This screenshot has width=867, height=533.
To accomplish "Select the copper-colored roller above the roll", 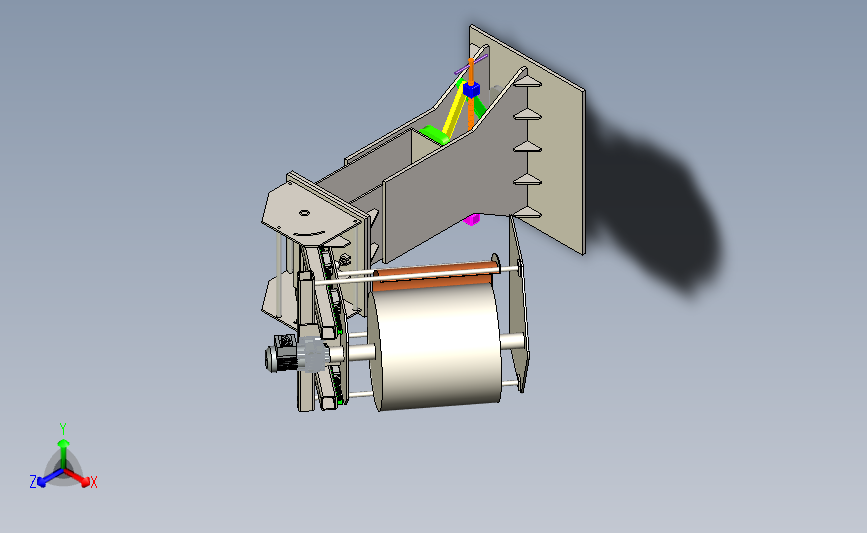I will pyautogui.click(x=434, y=274).
